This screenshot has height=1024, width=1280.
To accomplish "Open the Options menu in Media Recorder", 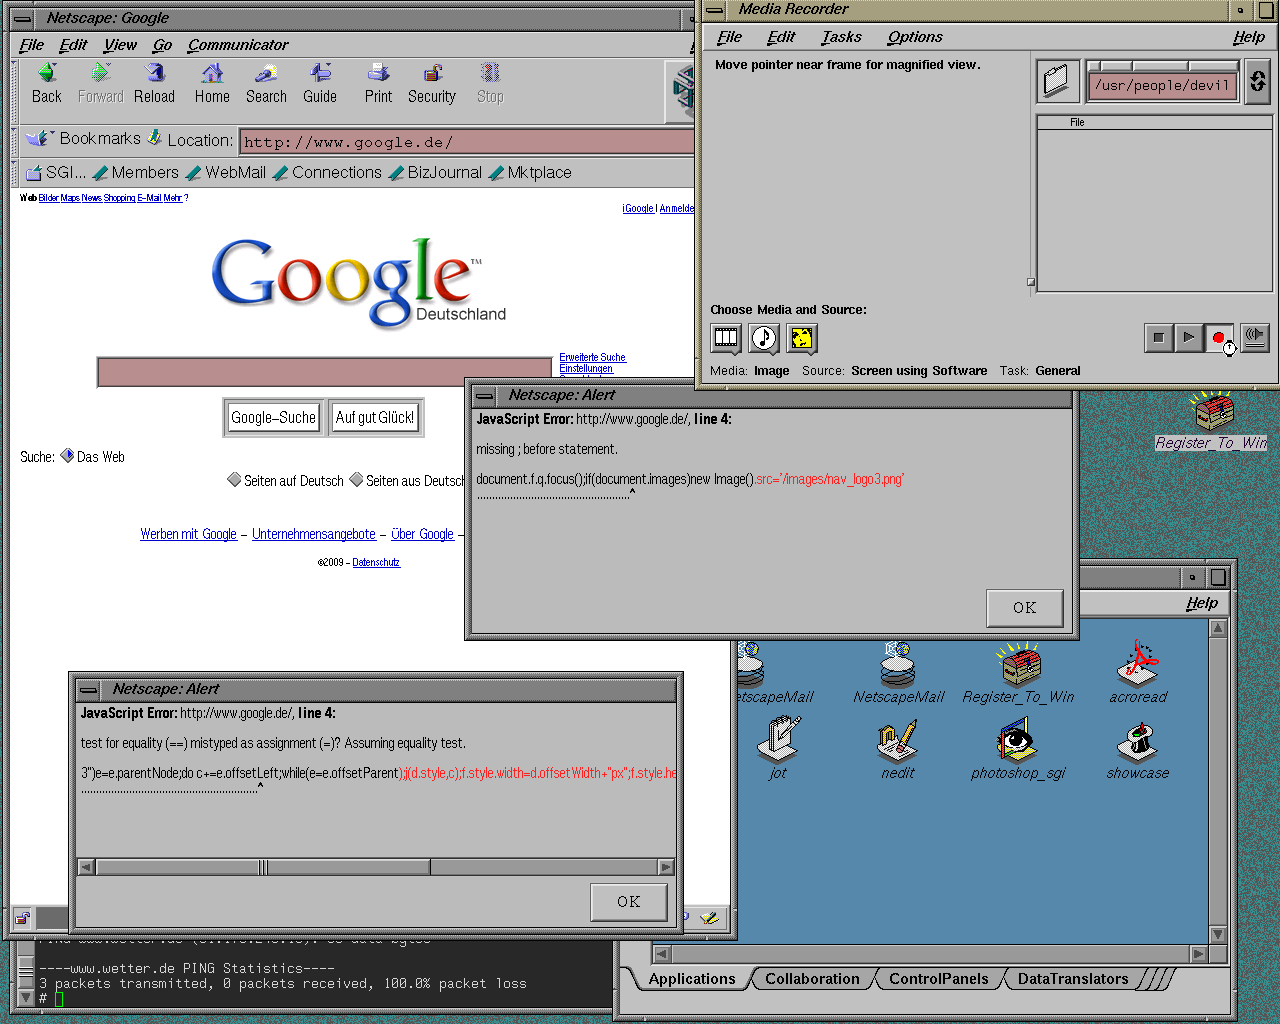I will pos(915,37).
